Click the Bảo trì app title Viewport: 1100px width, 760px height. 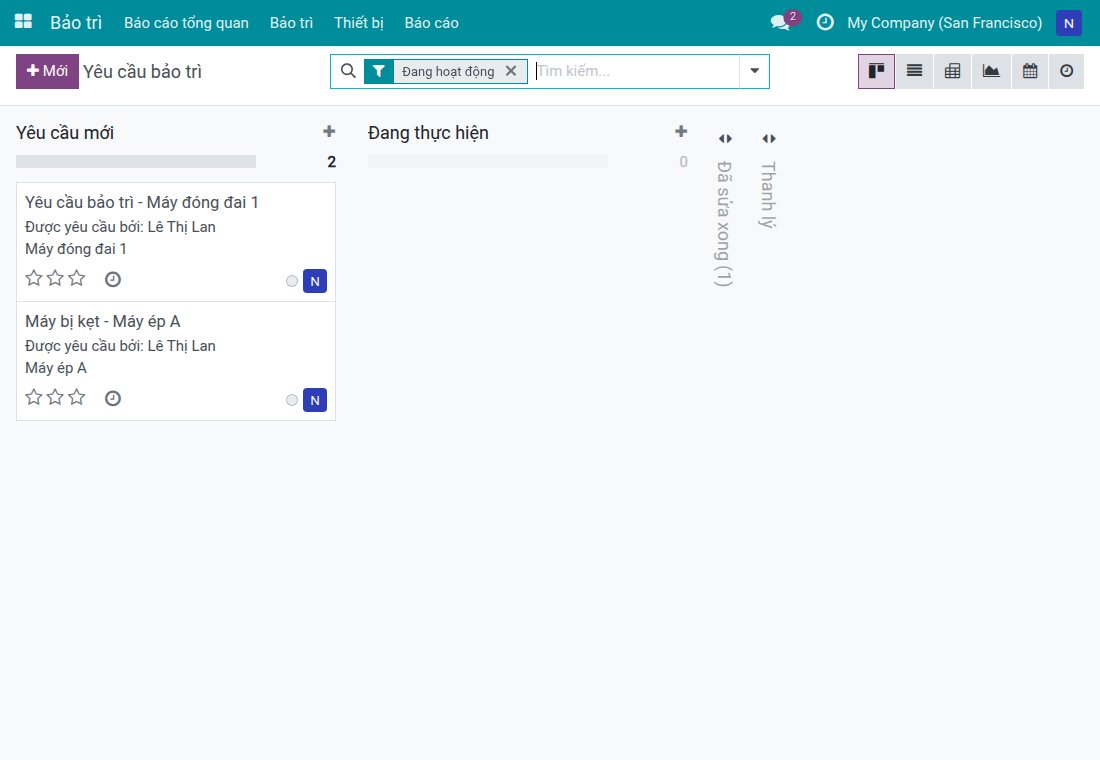[76, 22]
